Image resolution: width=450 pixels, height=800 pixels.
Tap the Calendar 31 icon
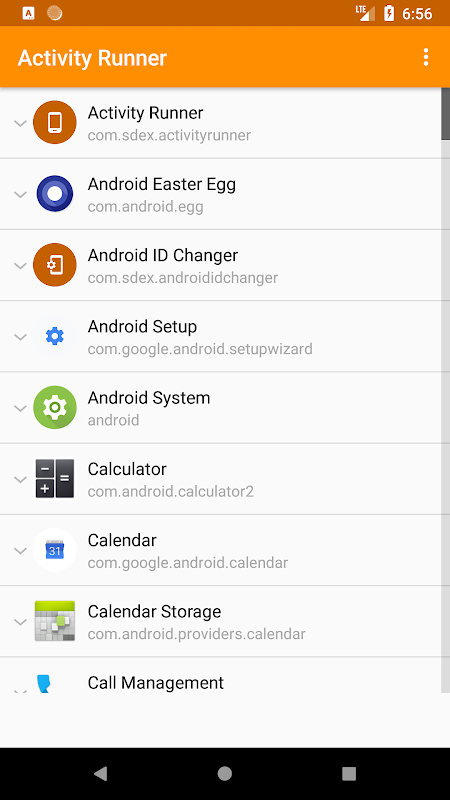[x=55, y=550]
